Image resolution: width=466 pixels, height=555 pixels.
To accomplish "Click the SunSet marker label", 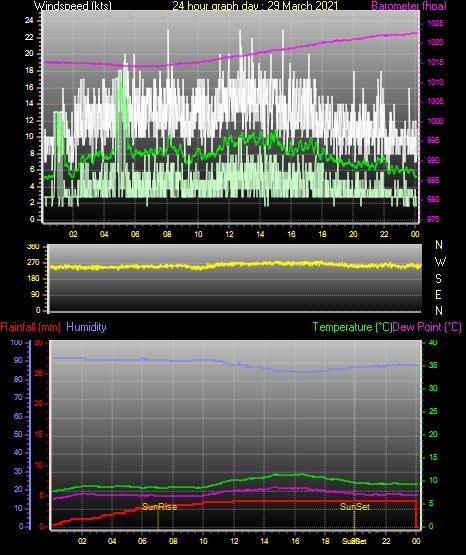I will click(355, 507).
